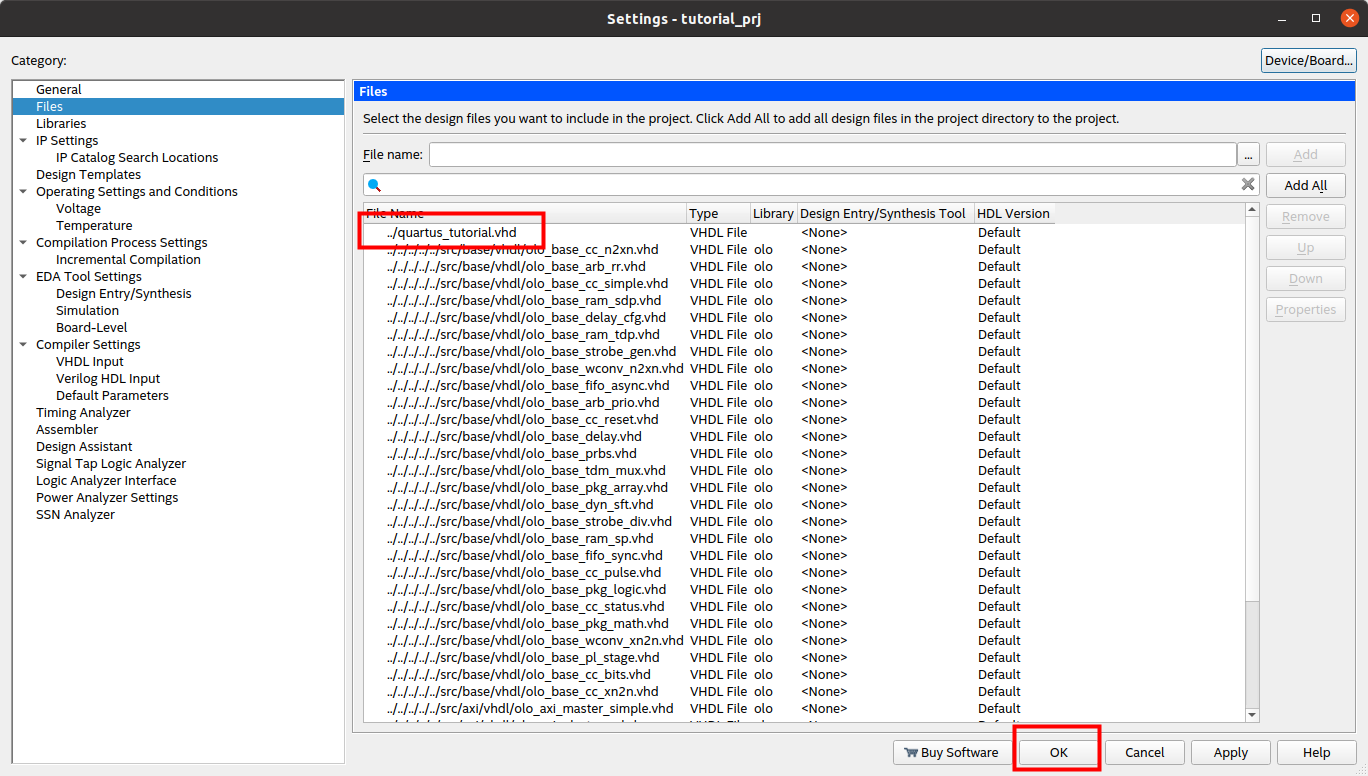
Task: Select Signal Tap Logic Analyzer
Action: point(111,463)
